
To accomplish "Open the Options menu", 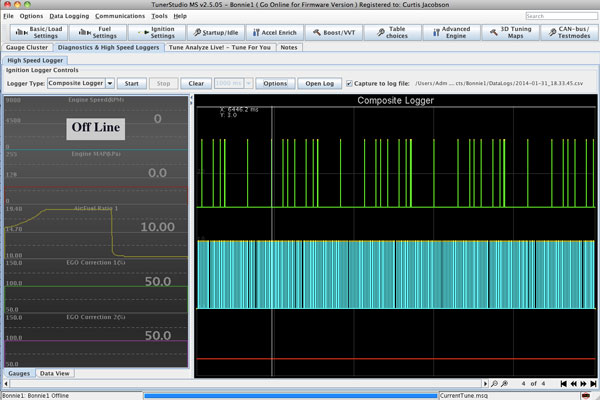I will [31, 16].
